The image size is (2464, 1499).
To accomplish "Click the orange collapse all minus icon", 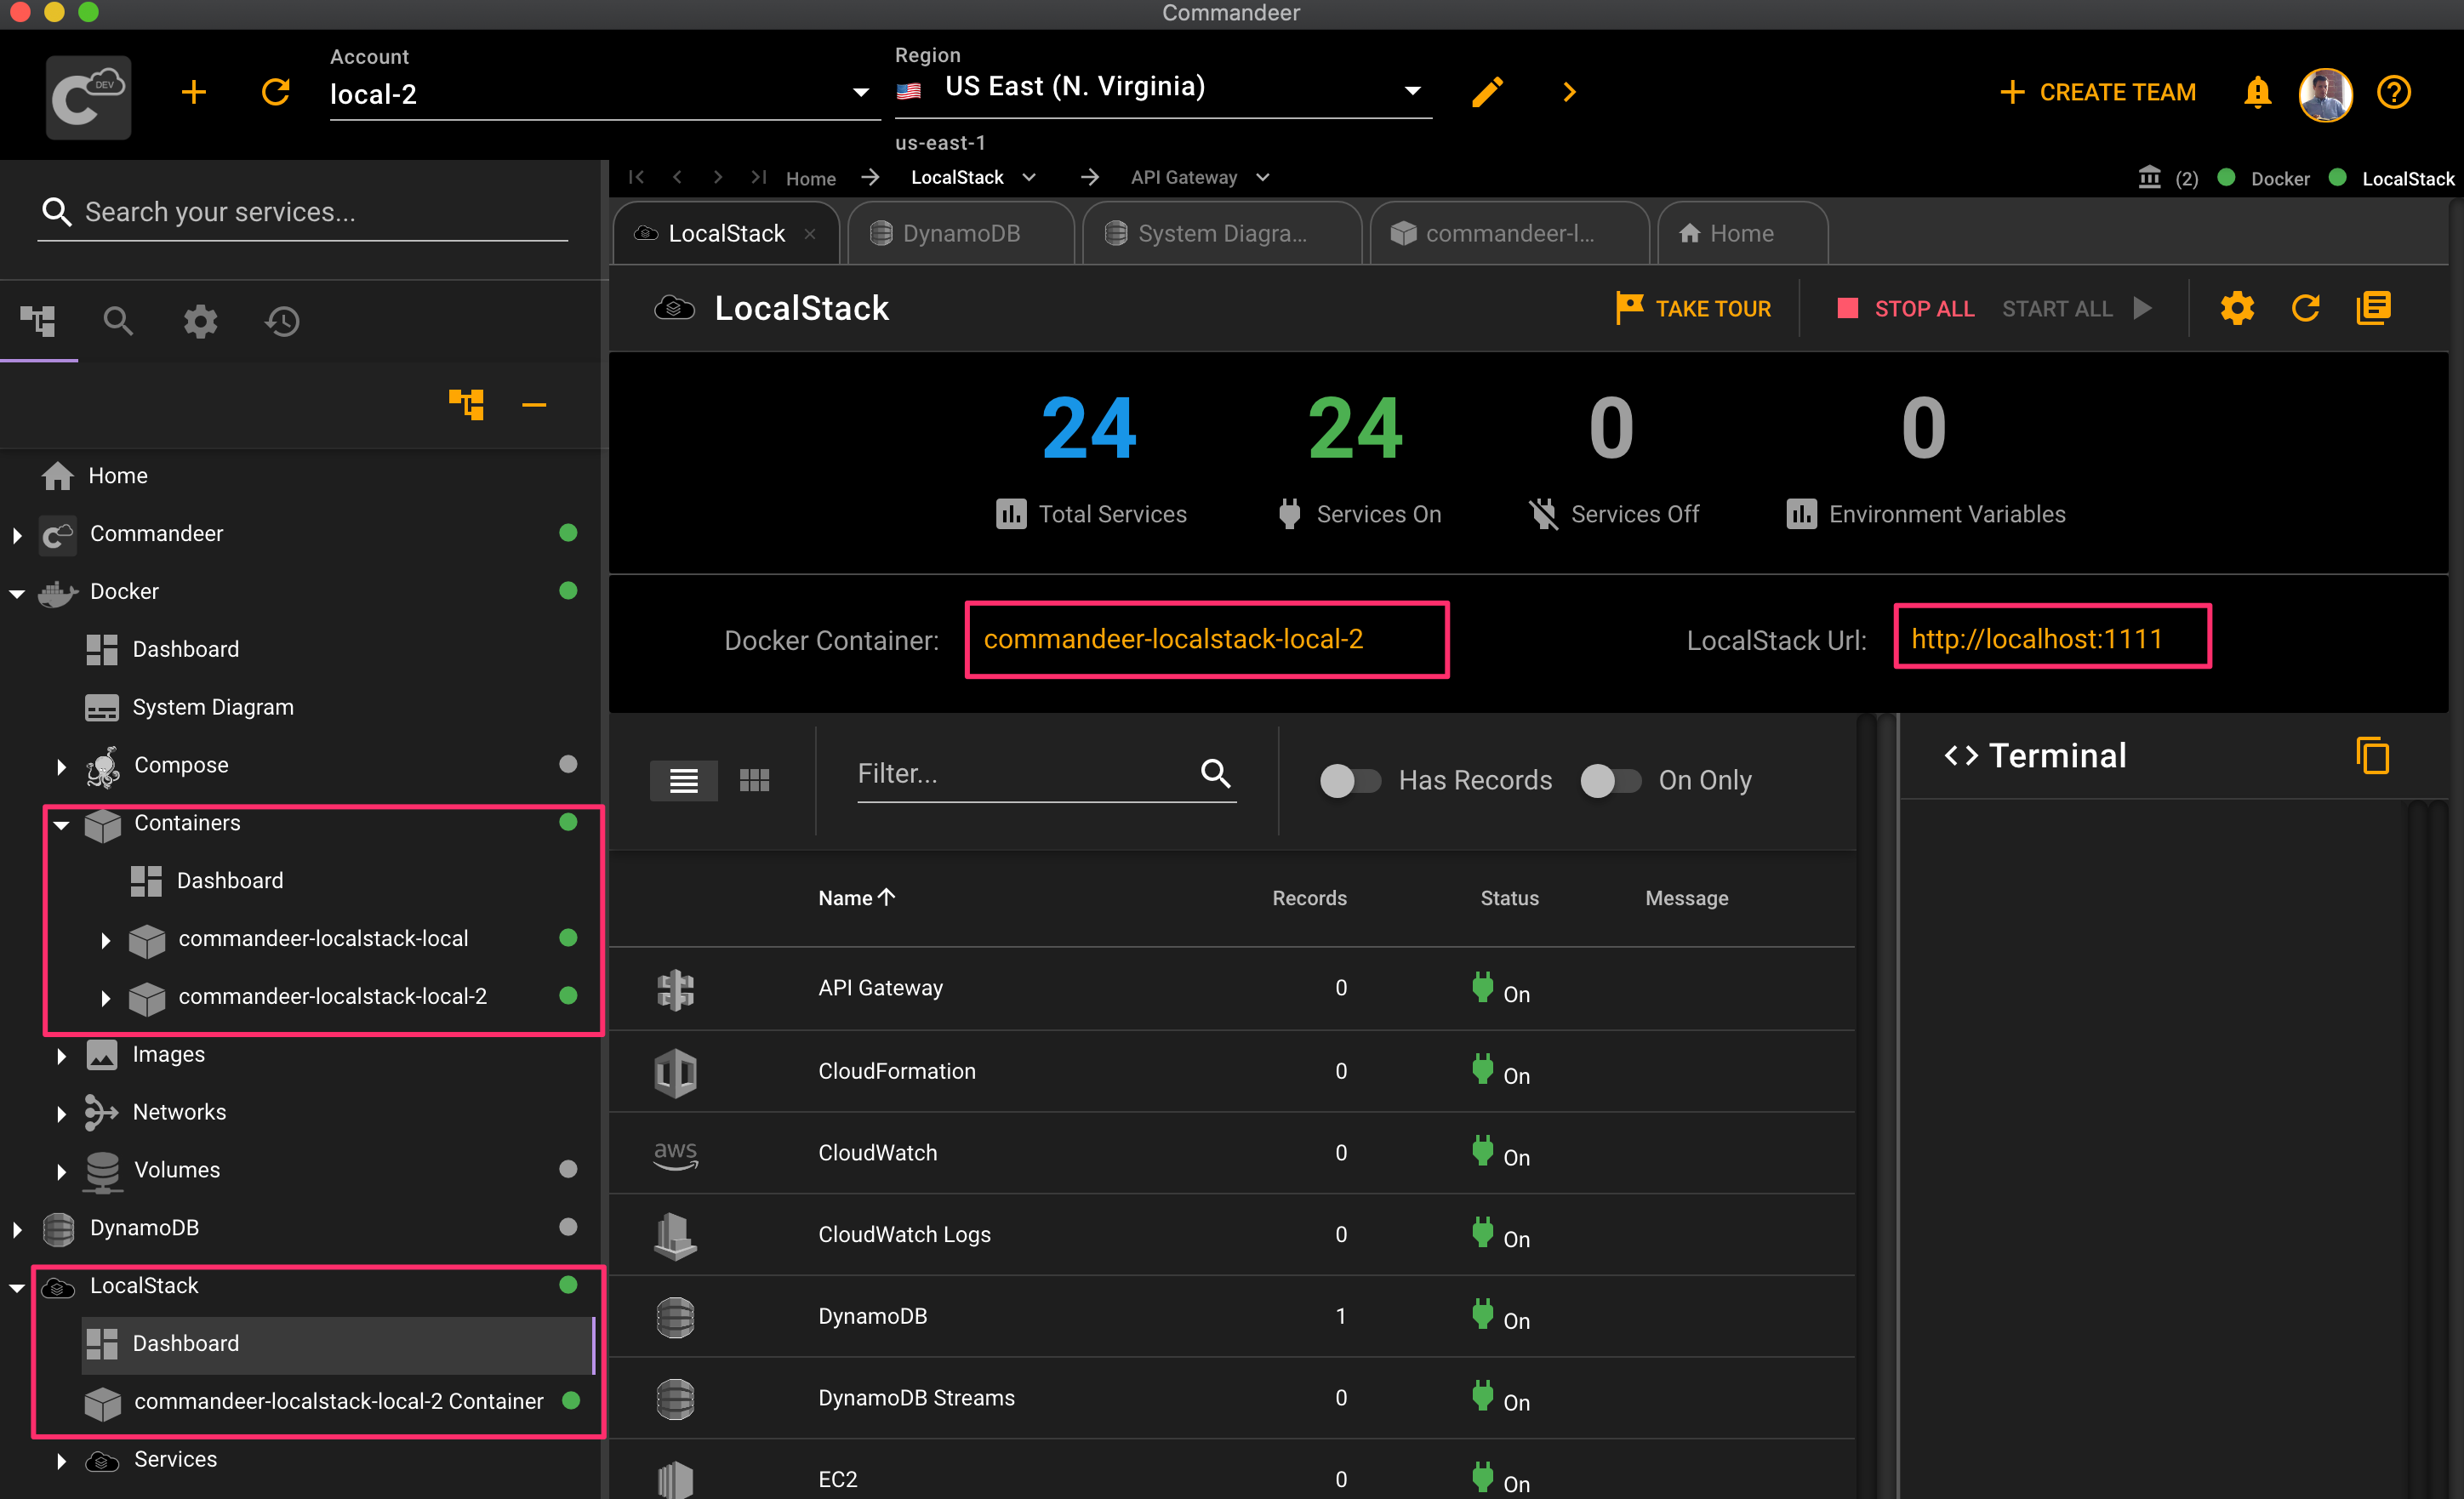I will click(x=534, y=404).
